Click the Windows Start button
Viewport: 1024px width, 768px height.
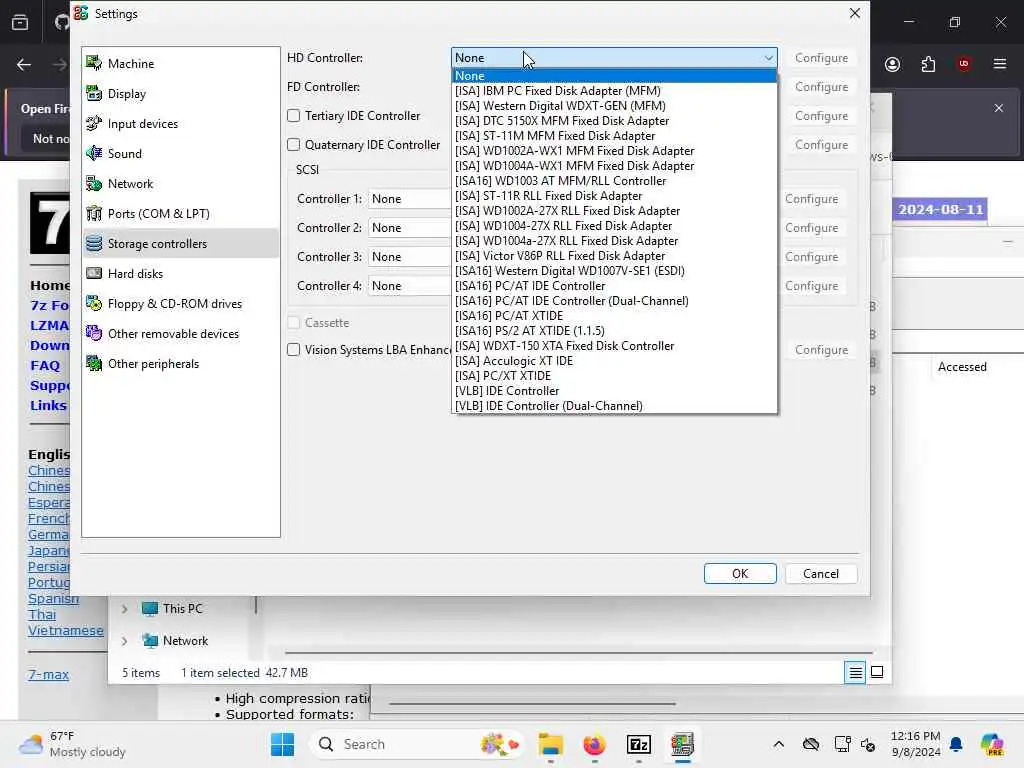[x=282, y=744]
